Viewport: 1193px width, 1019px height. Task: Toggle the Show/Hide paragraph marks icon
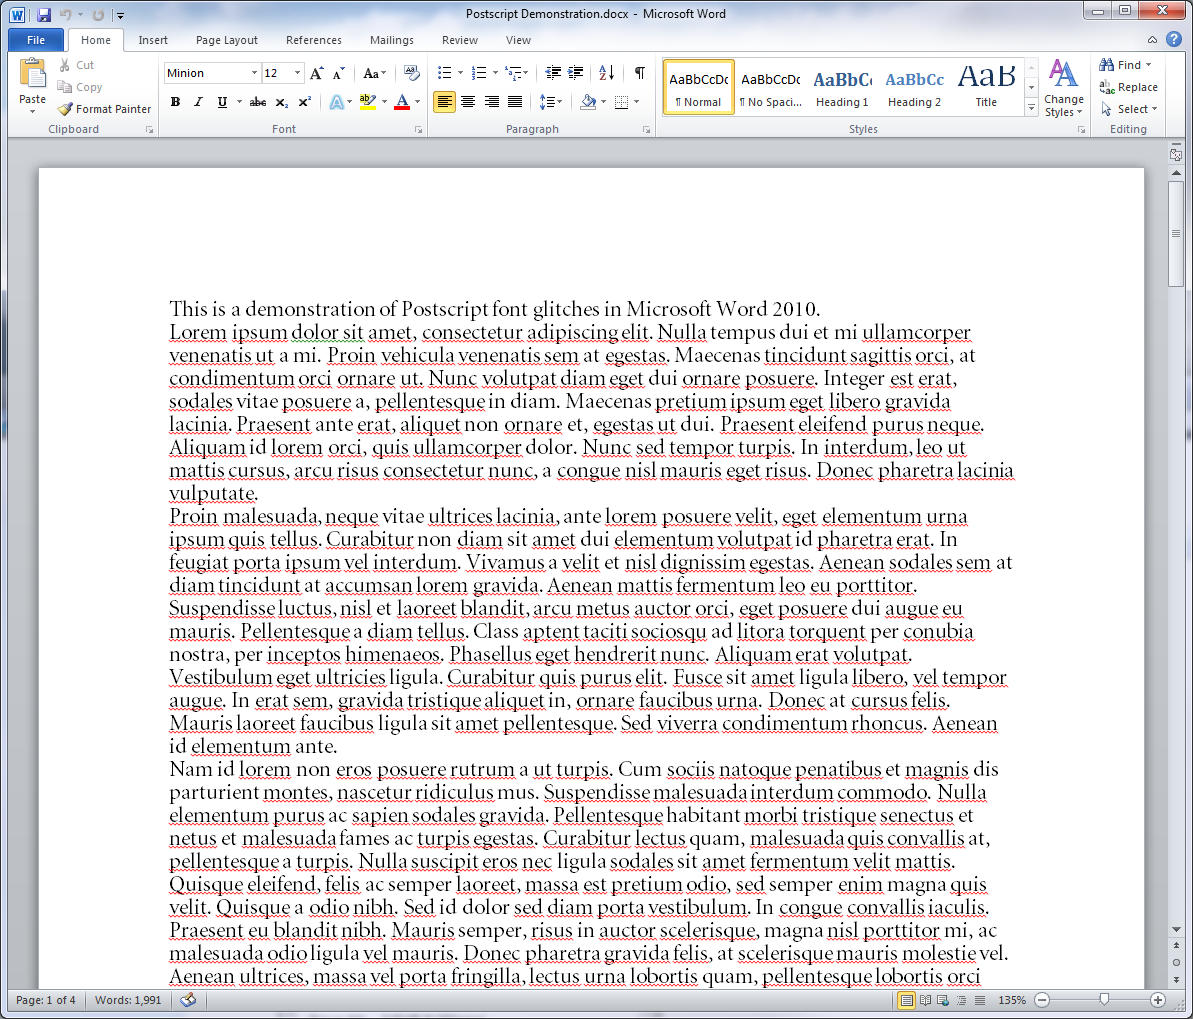coord(639,73)
